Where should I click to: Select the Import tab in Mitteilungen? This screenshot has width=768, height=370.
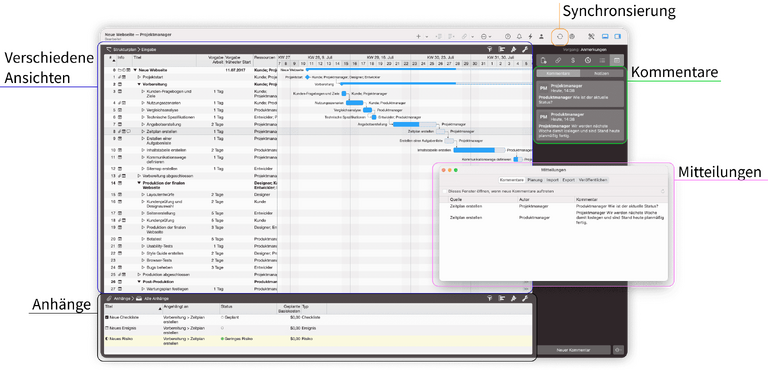pos(552,180)
